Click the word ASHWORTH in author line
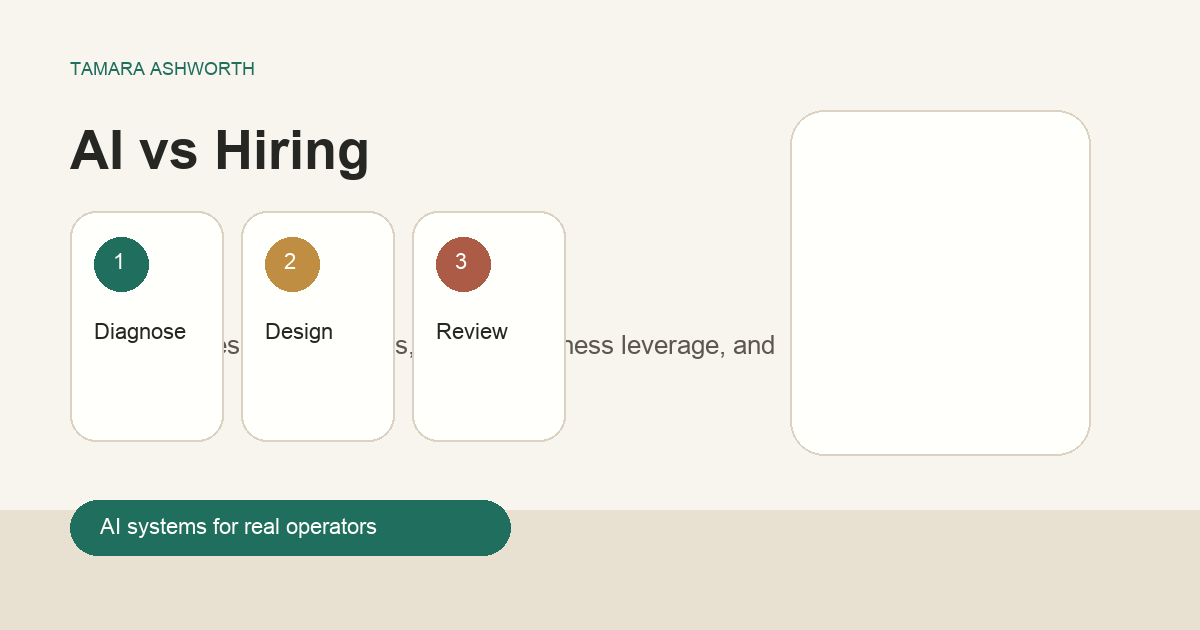Viewport: 1200px width, 630px height. click(x=204, y=69)
